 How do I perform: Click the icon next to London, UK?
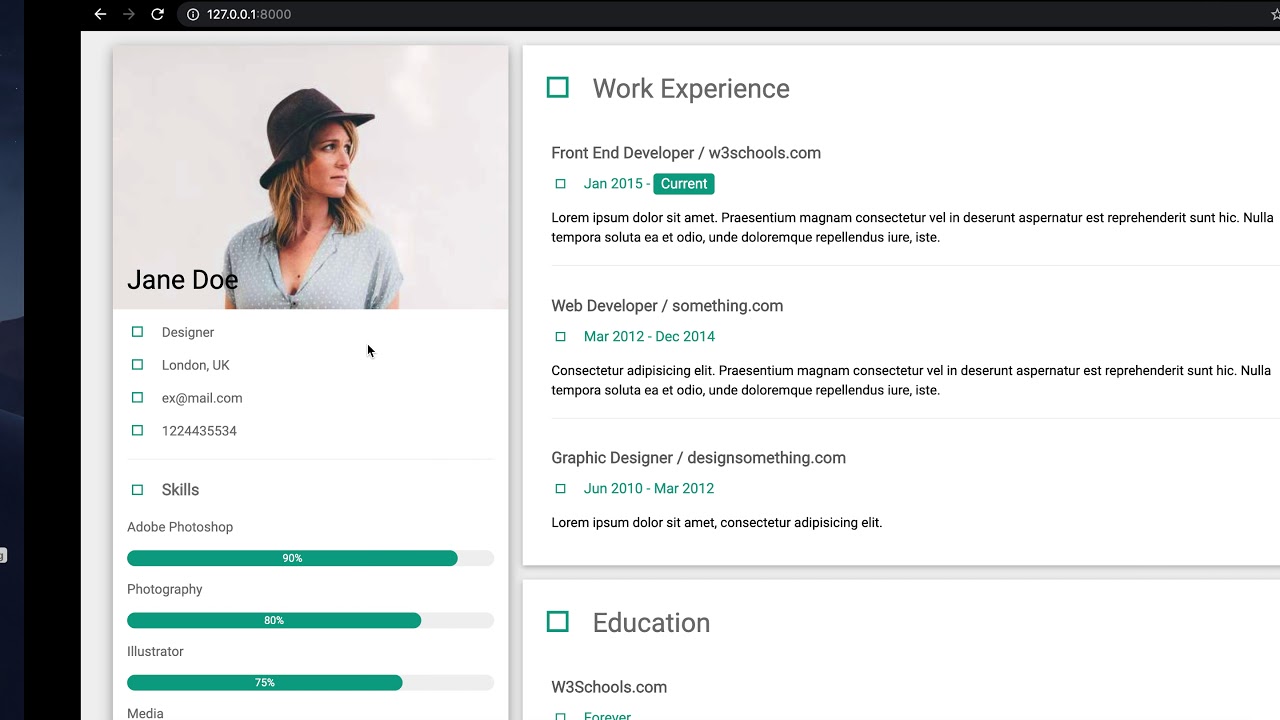pos(138,365)
